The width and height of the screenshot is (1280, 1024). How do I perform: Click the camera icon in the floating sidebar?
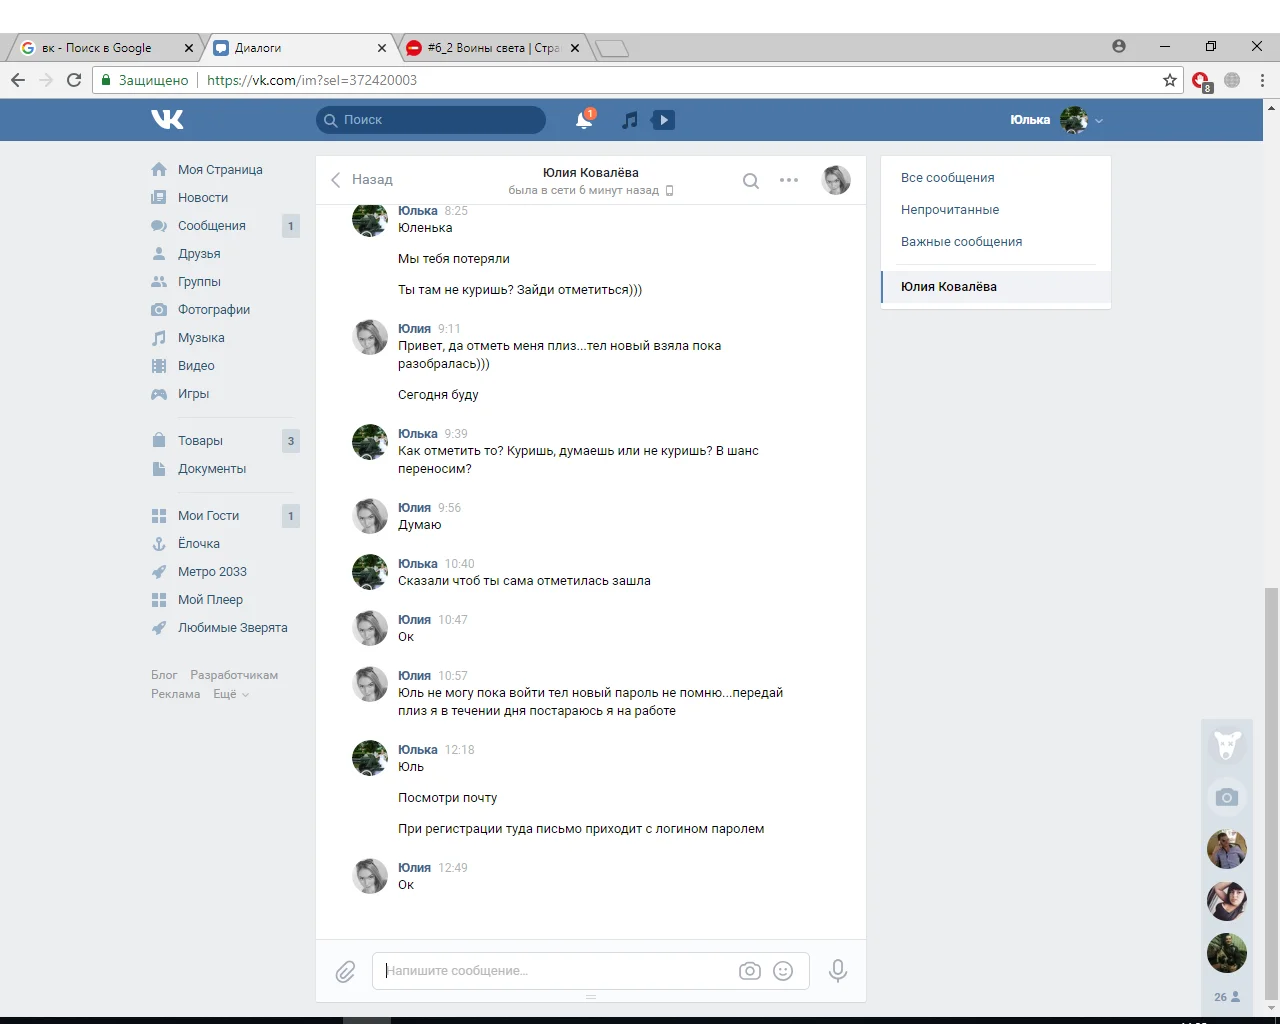[1227, 797]
